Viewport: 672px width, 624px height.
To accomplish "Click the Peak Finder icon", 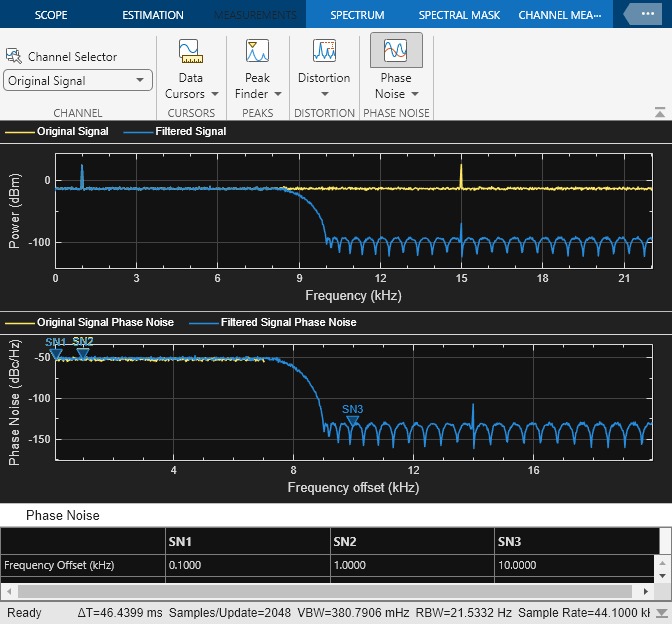I will coord(257,52).
